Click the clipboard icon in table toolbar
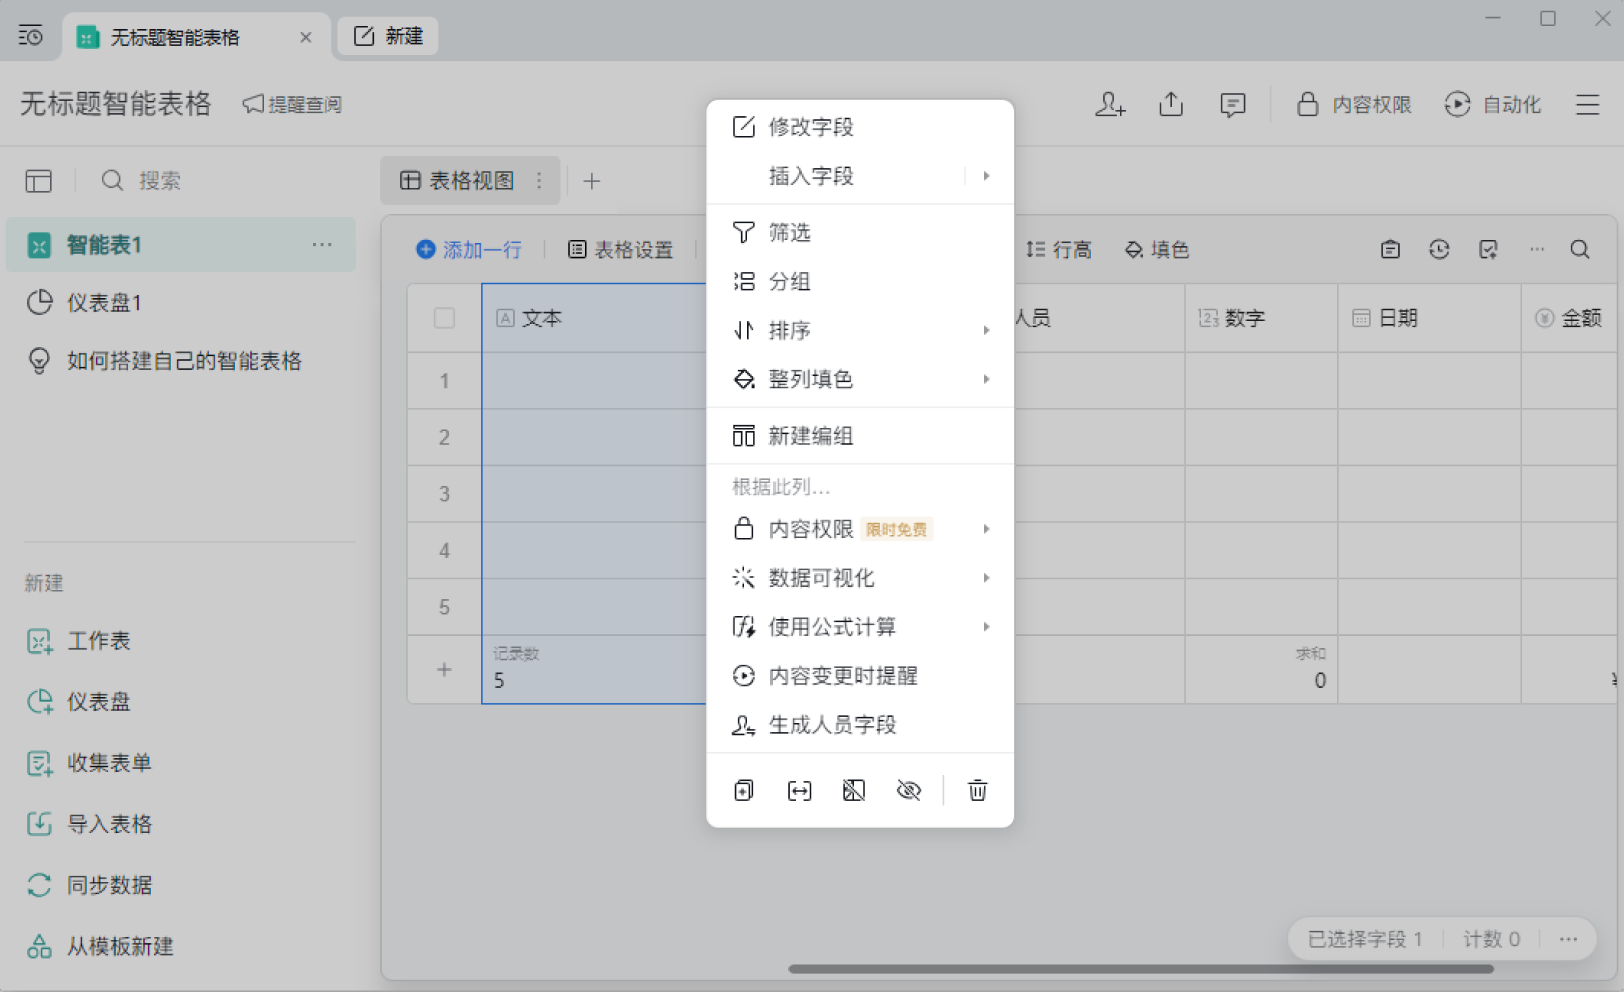 (1390, 249)
